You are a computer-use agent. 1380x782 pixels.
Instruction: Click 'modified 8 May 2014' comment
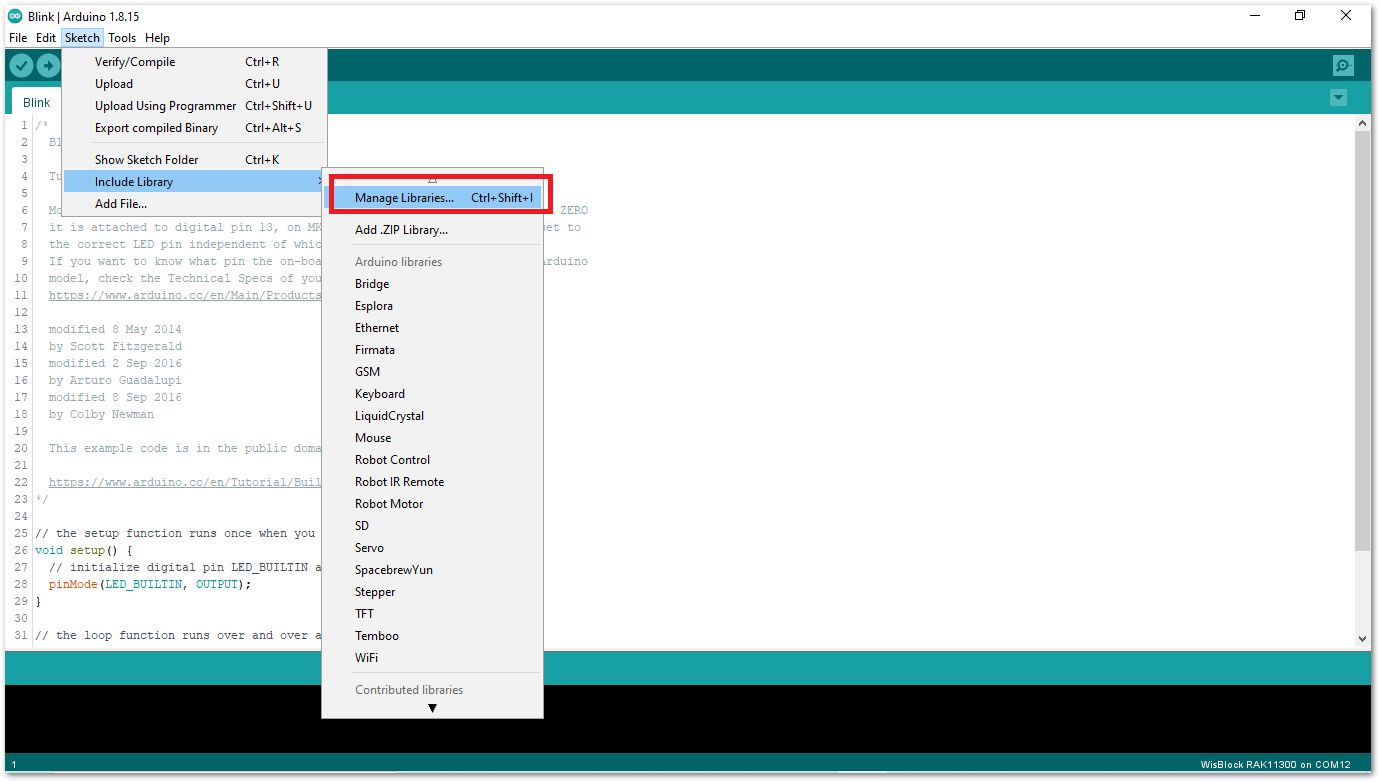[115, 329]
